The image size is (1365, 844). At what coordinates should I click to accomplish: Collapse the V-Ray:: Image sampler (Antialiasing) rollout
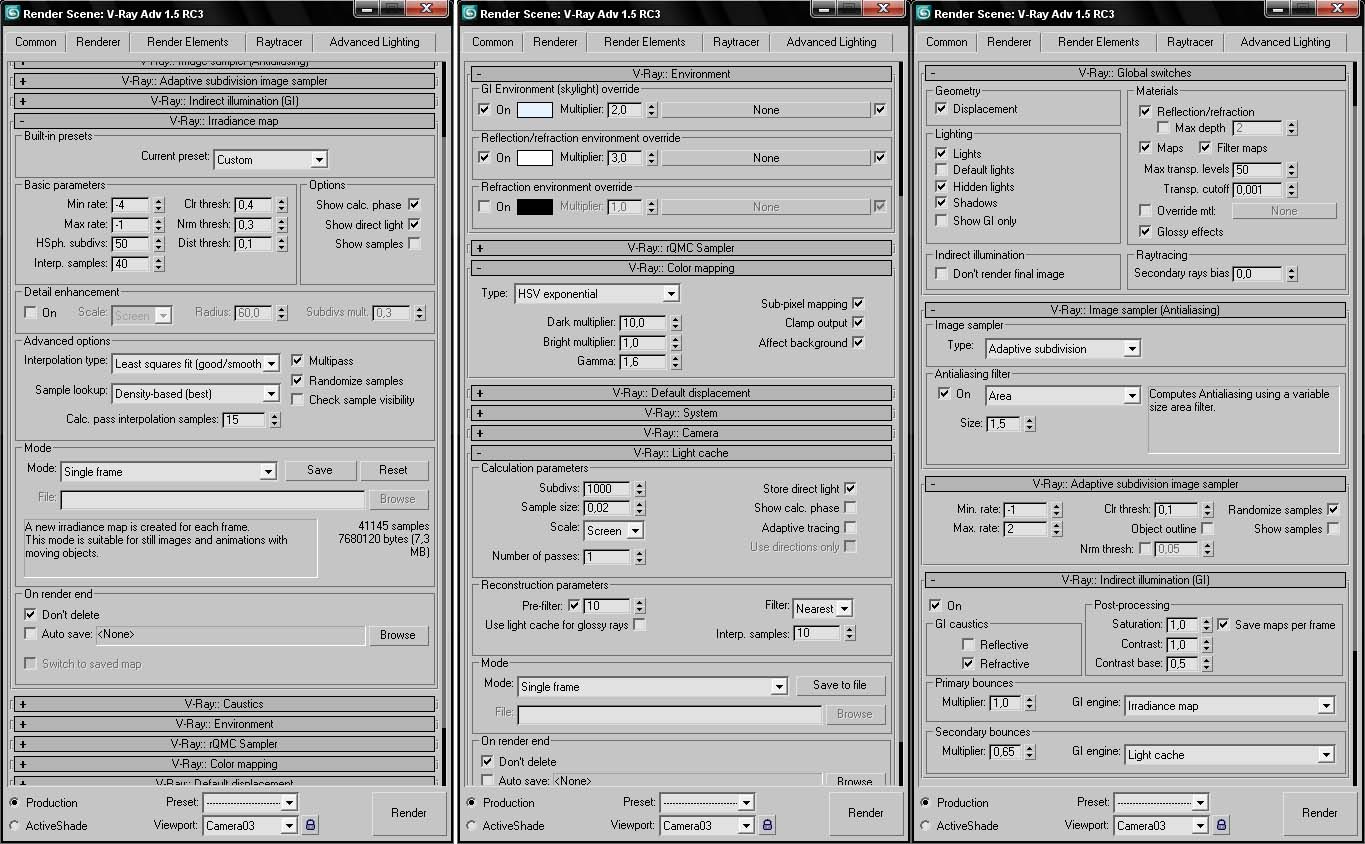click(1135, 310)
